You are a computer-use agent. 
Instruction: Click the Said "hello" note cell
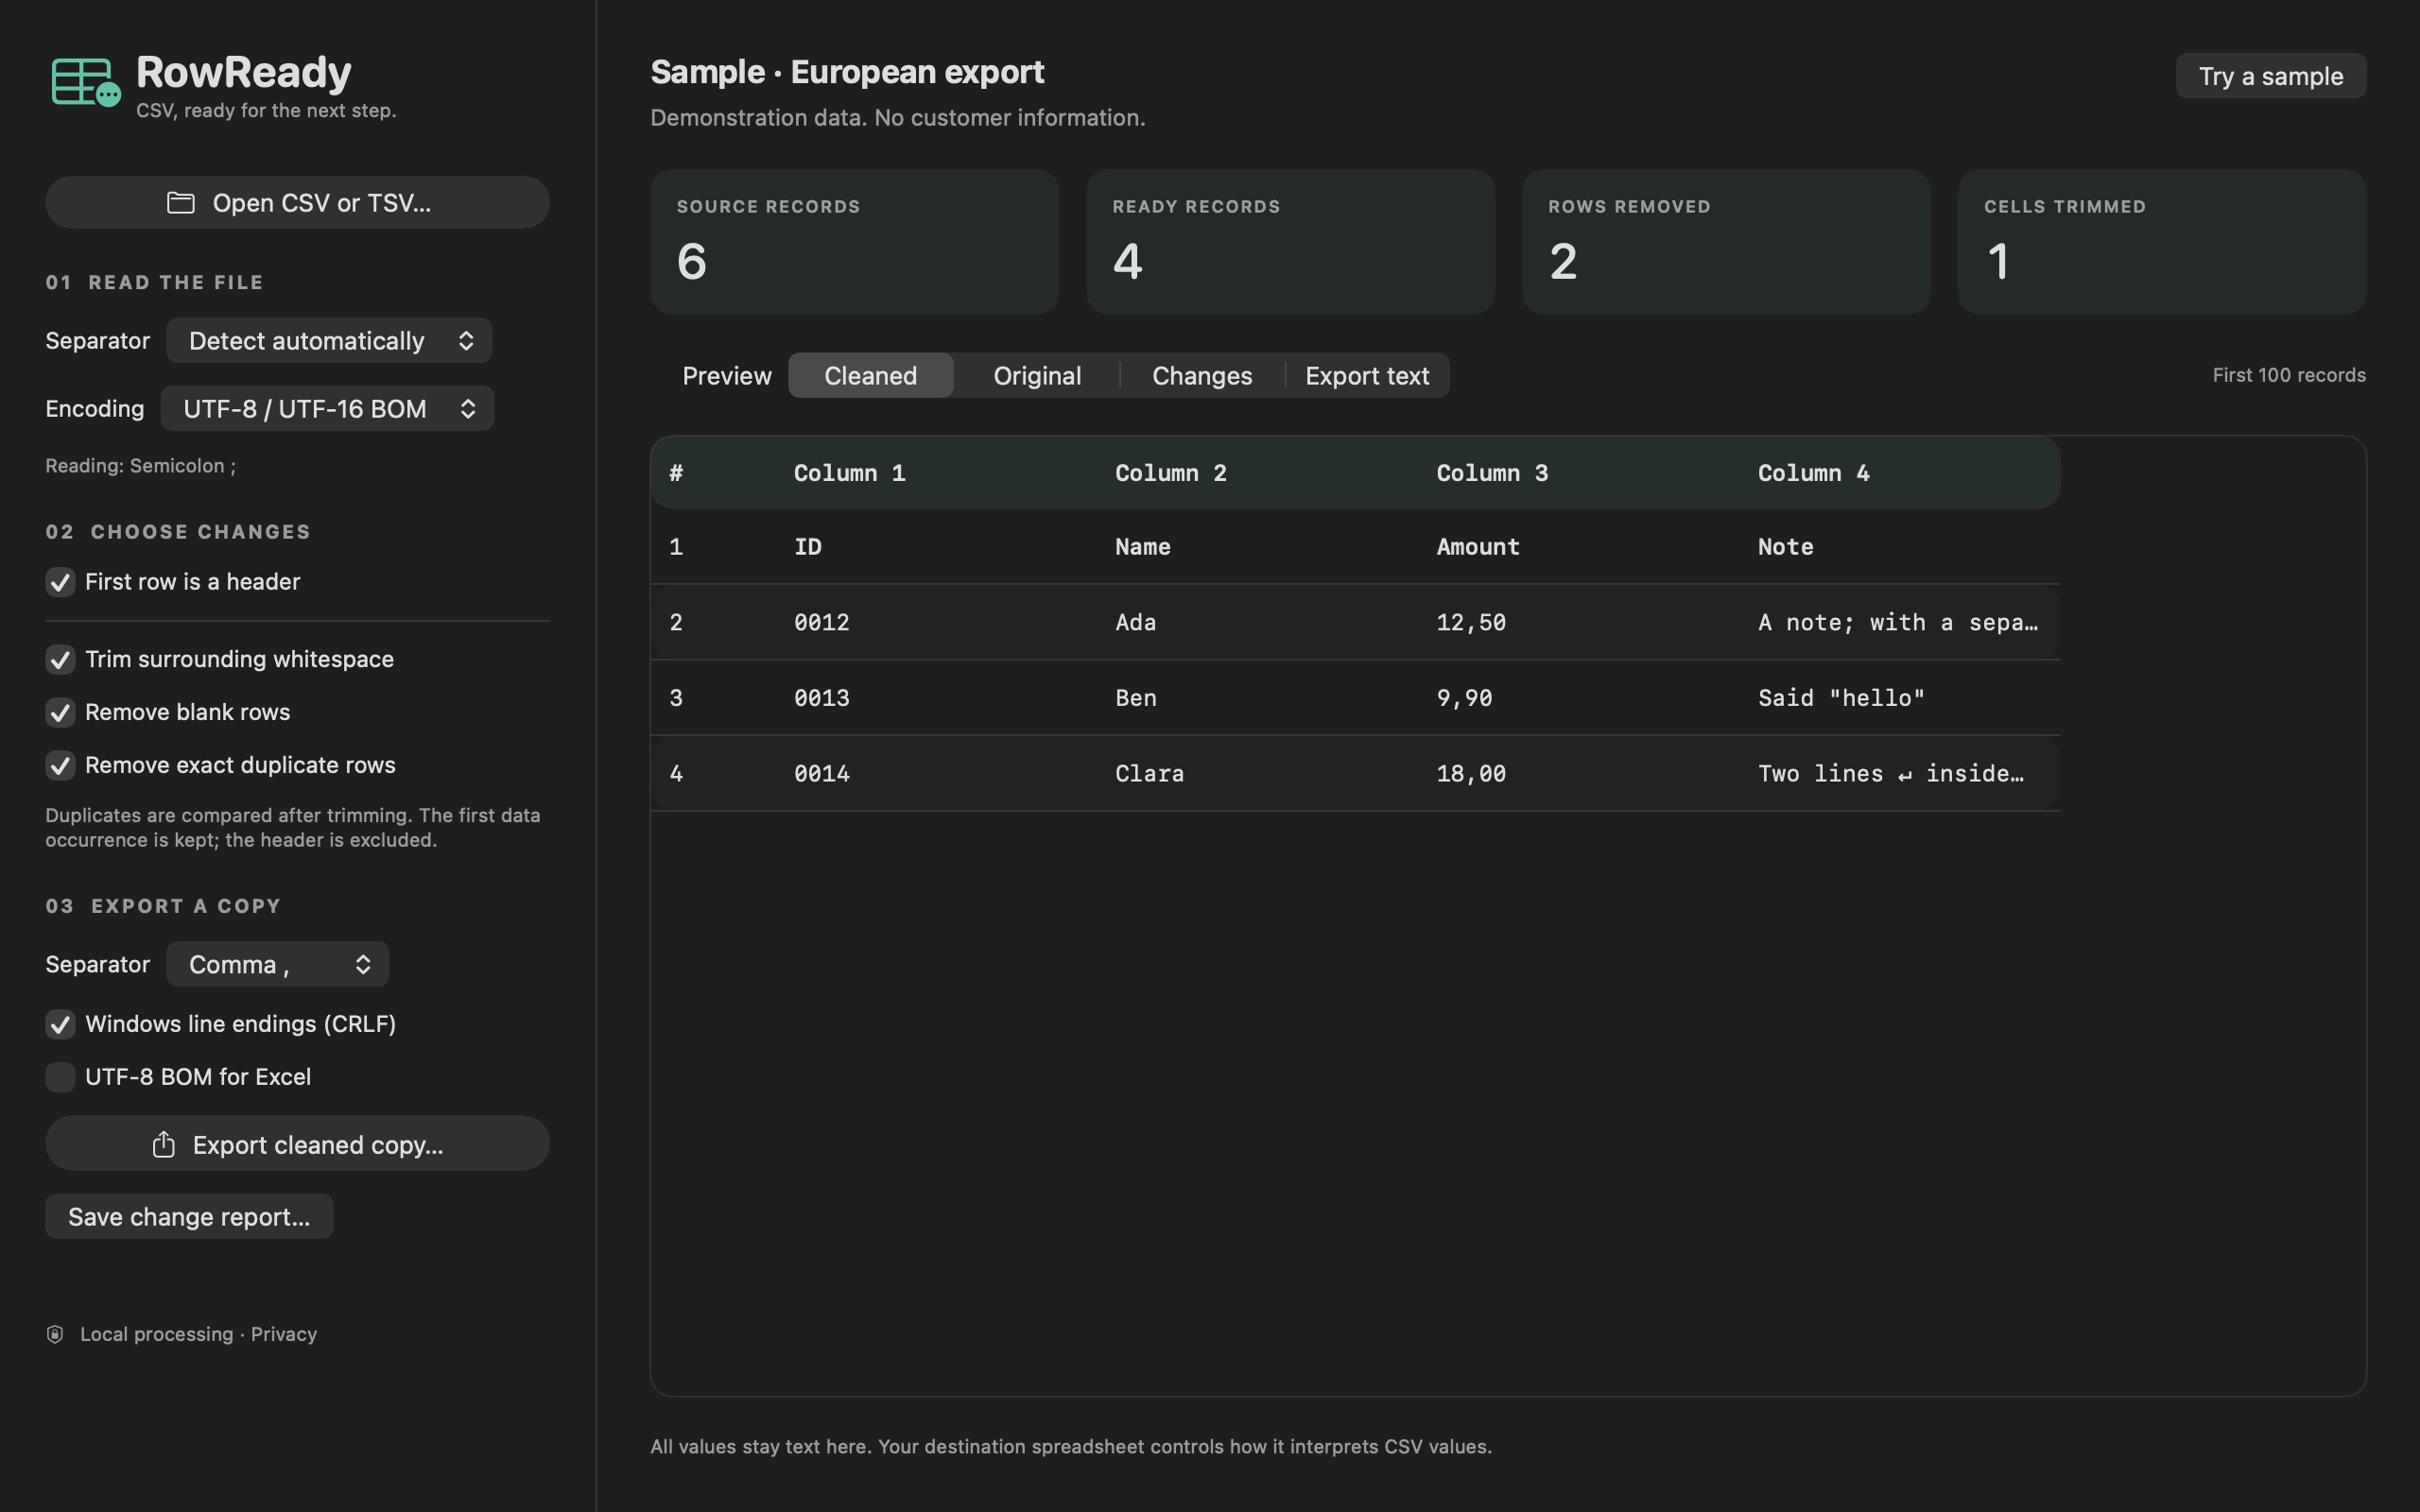point(1842,698)
